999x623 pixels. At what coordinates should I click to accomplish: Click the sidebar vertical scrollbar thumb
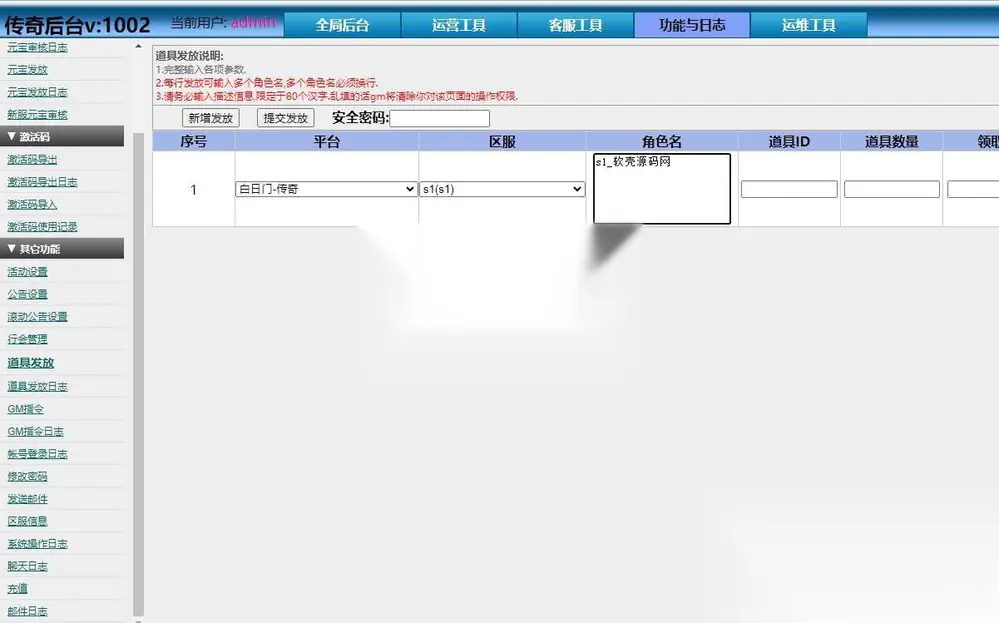pyautogui.click(x=138, y=374)
